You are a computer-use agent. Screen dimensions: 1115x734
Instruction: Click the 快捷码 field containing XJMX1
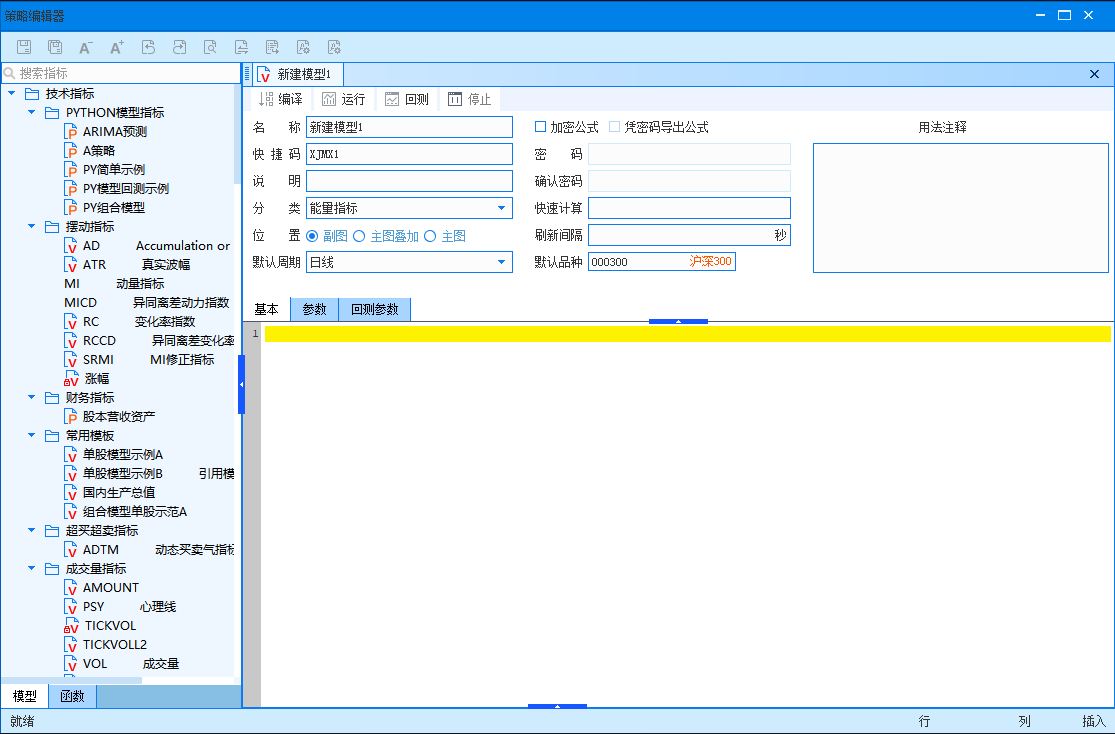(x=410, y=154)
